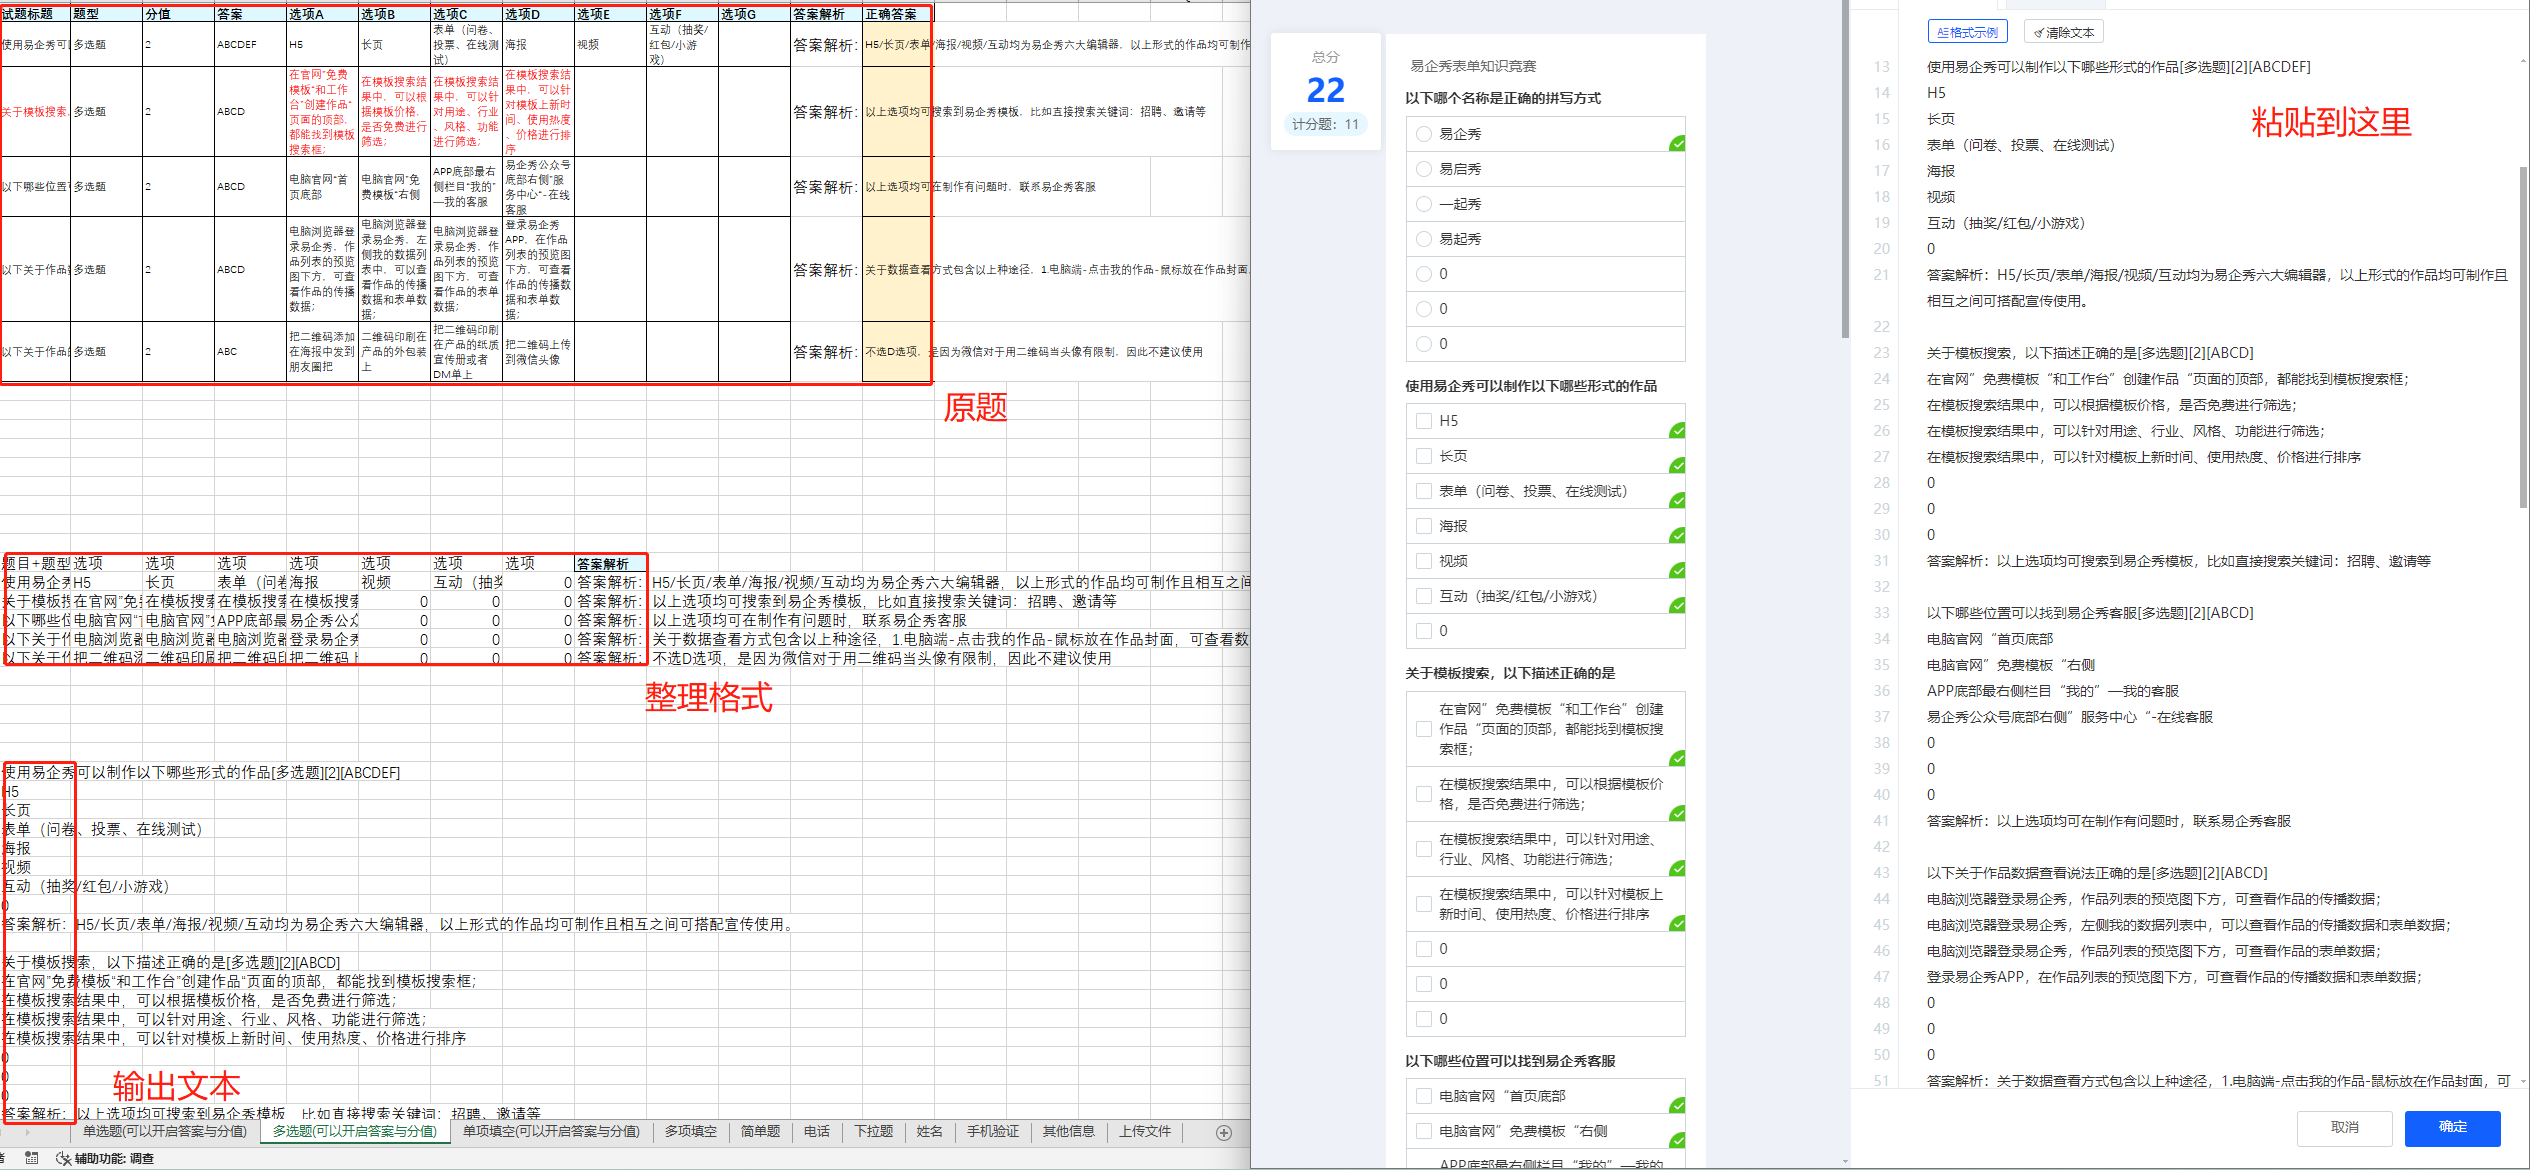Switch to sheet 单选题(可以开启答案与分值)
The height and width of the screenshot is (1170, 2530).
[165, 1132]
